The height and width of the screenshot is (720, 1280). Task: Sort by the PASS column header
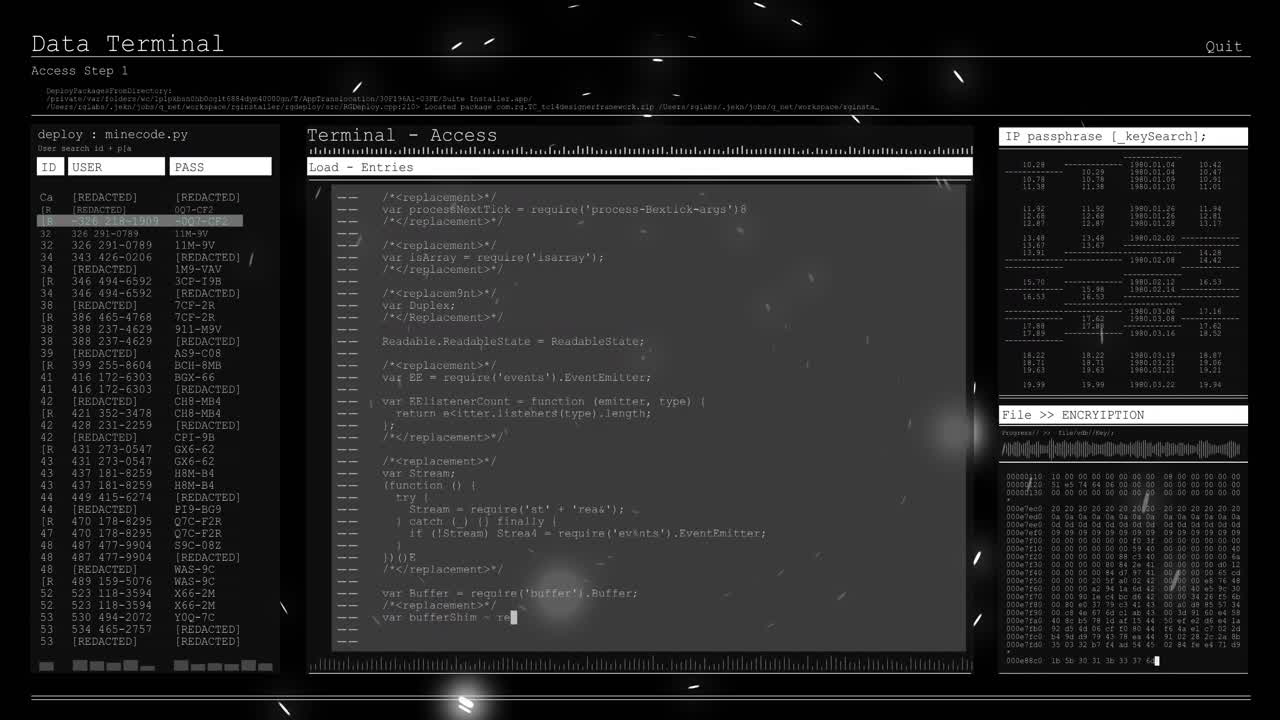pyautogui.click(x=220, y=167)
